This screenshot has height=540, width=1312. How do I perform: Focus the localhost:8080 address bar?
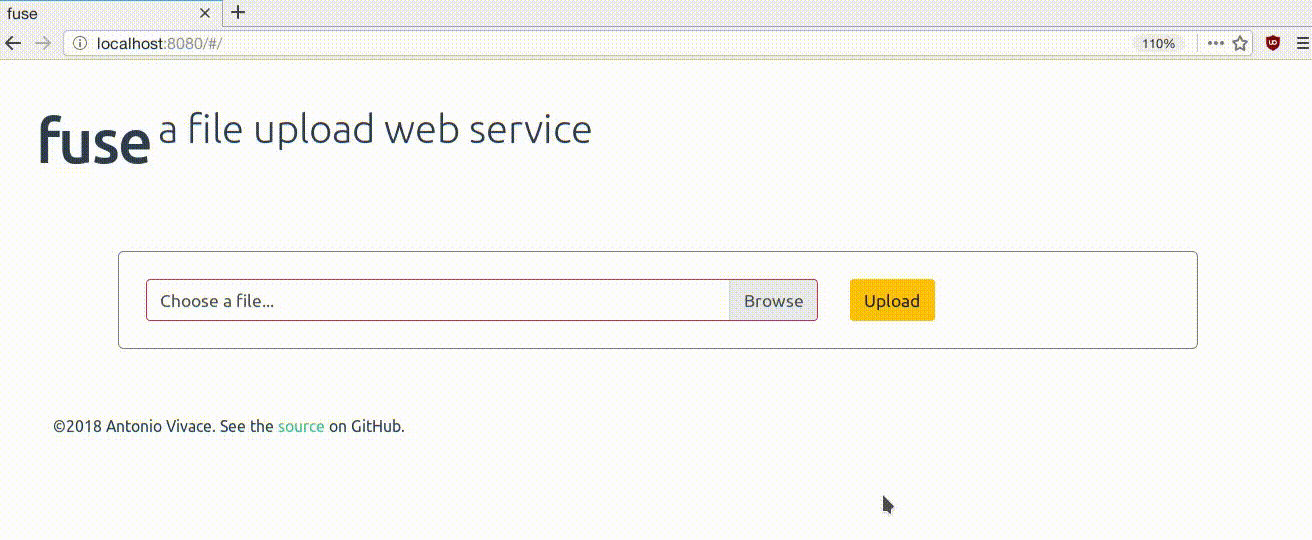pyautogui.click(x=600, y=44)
